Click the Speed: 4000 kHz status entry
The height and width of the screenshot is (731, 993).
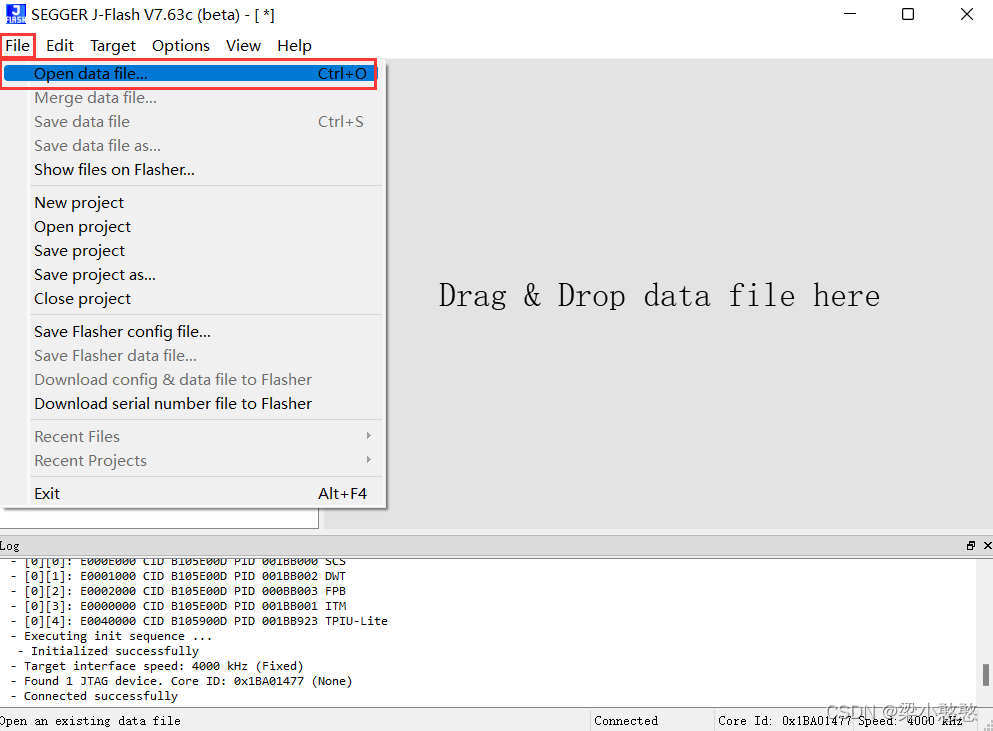point(910,721)
